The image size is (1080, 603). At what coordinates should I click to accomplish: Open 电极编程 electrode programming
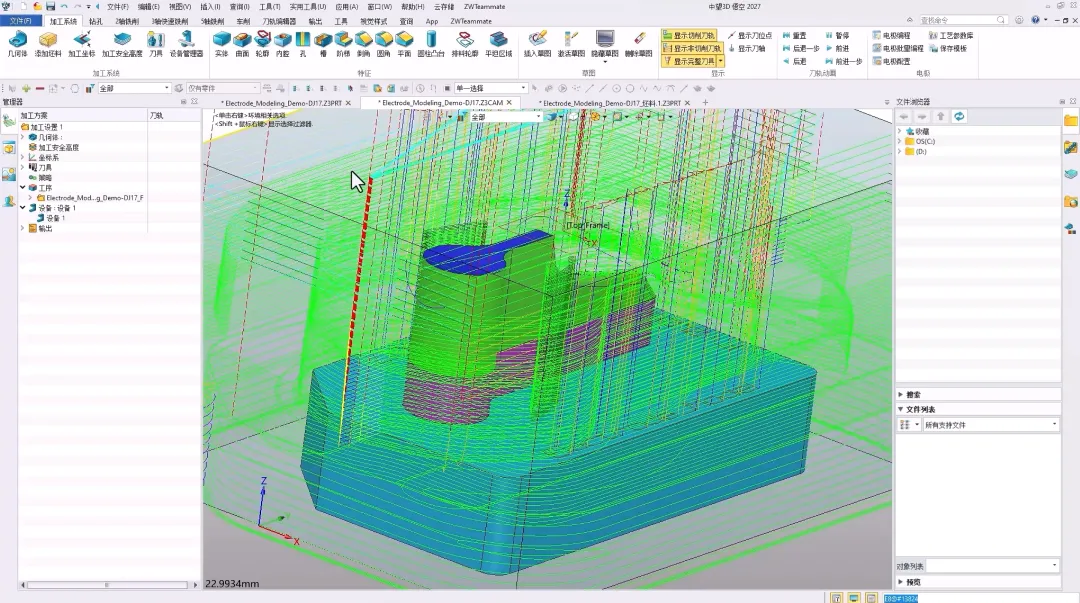892,35
